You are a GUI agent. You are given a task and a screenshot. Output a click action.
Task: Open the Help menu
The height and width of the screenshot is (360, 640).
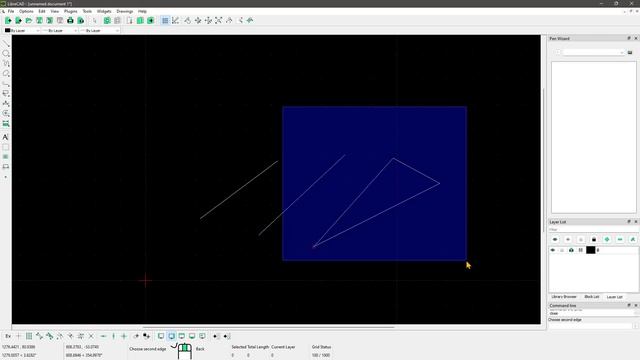142,11
